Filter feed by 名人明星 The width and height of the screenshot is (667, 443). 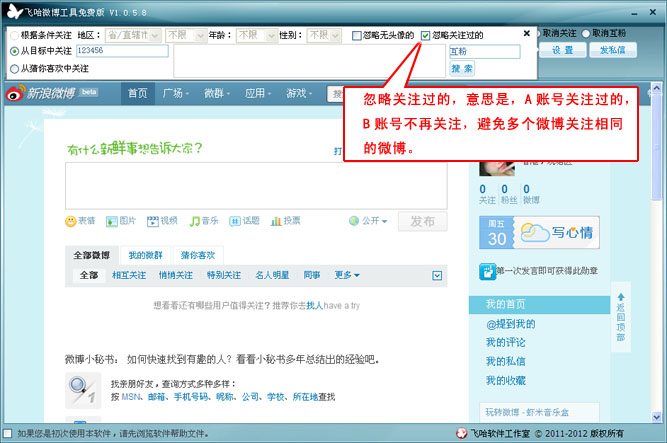272,275
